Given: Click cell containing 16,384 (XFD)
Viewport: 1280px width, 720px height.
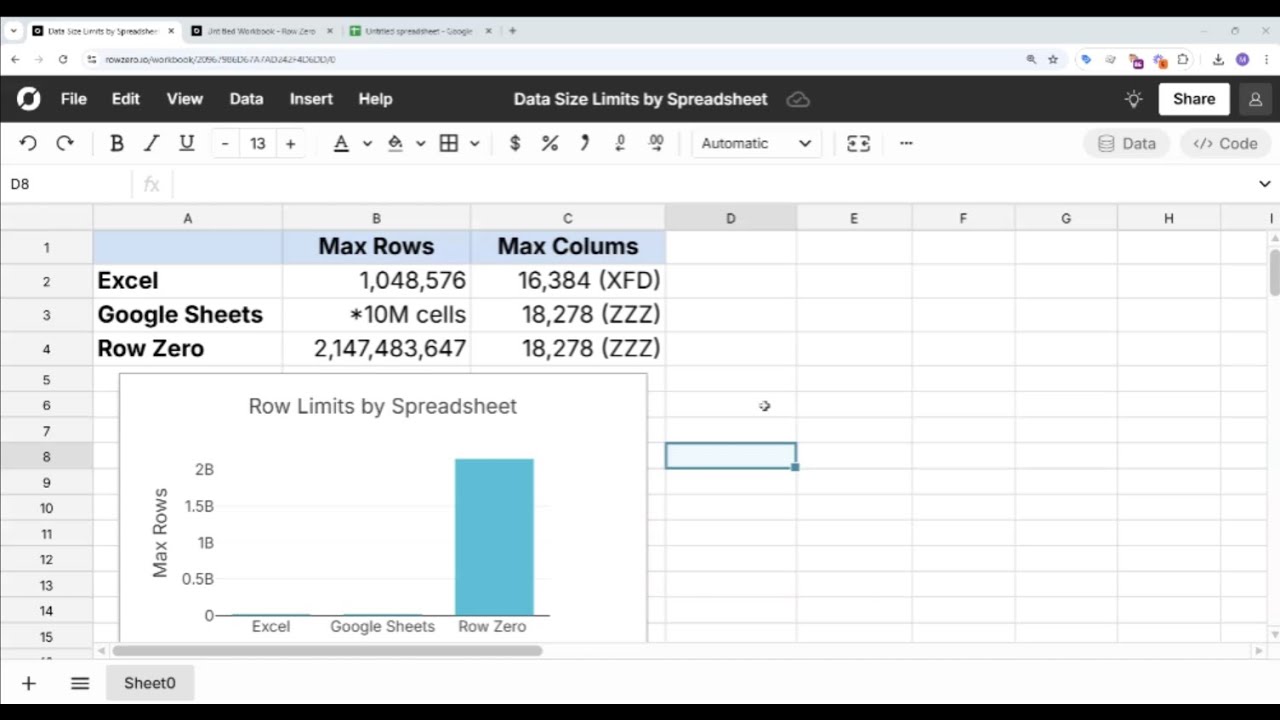Looking at the screenshot, I should [567, 280].
